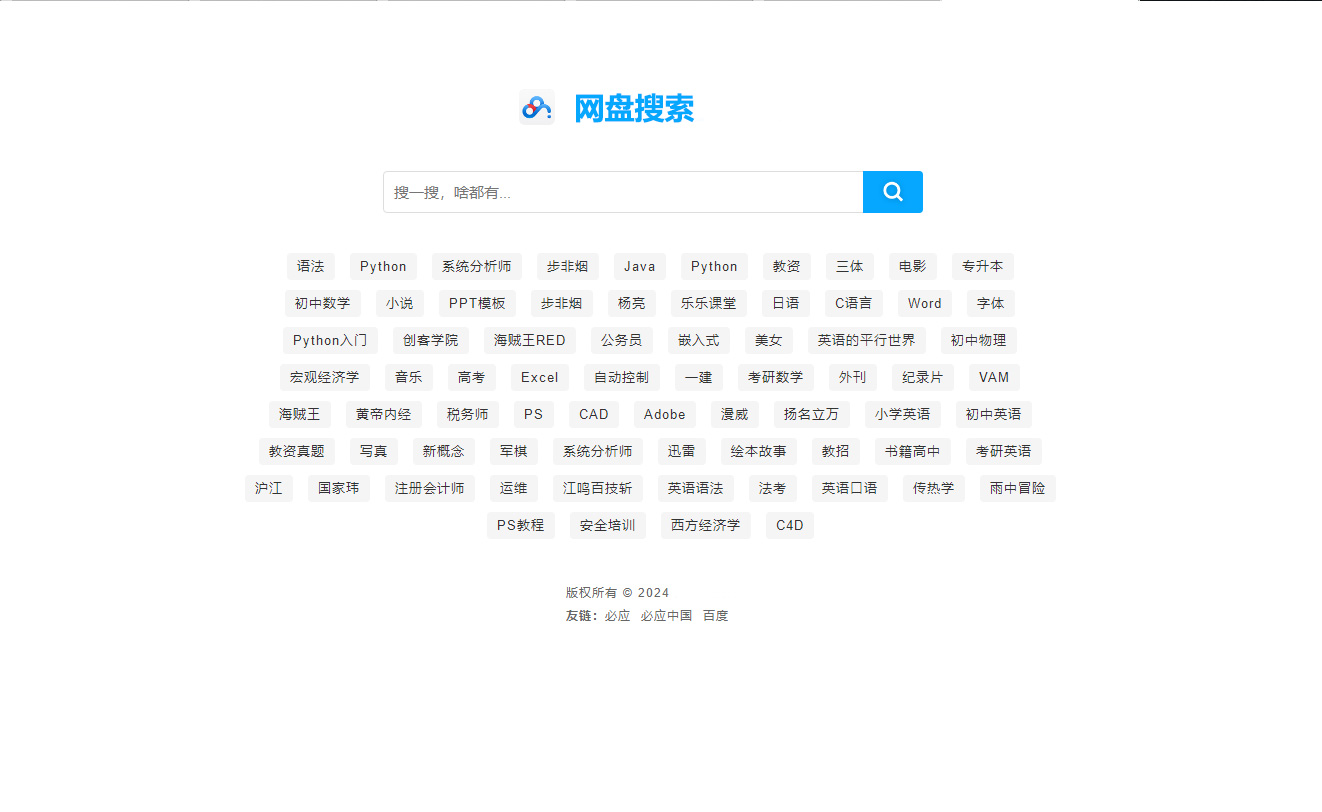Select the 小学英语 tag
1322x812 pixels.
pyautogui.click(x=902, y=414)
